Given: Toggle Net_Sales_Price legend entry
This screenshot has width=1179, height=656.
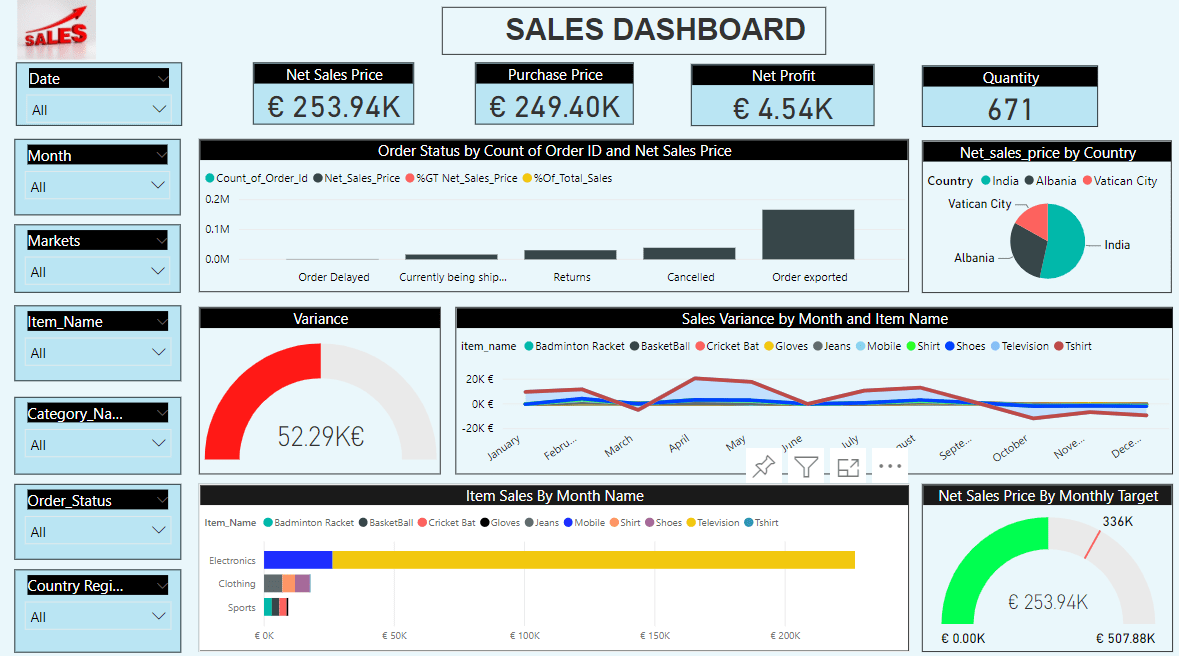Looking at the screenshot, I should [356, 178].
